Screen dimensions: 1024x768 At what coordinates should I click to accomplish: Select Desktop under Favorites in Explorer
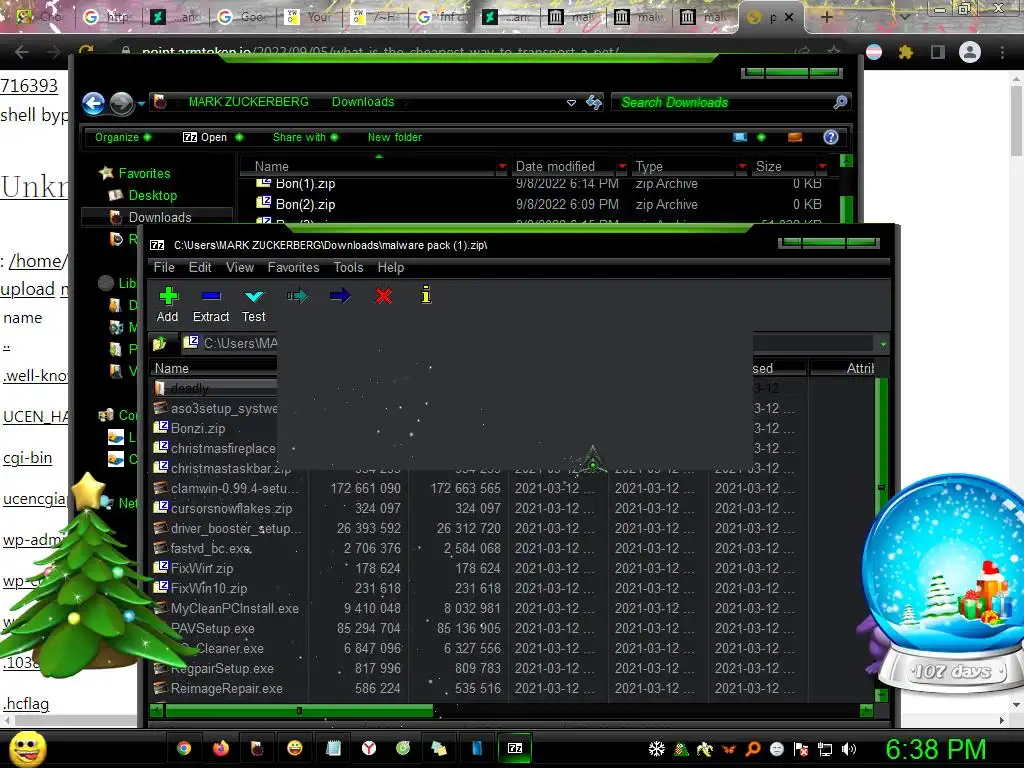[x=152, y=195]
